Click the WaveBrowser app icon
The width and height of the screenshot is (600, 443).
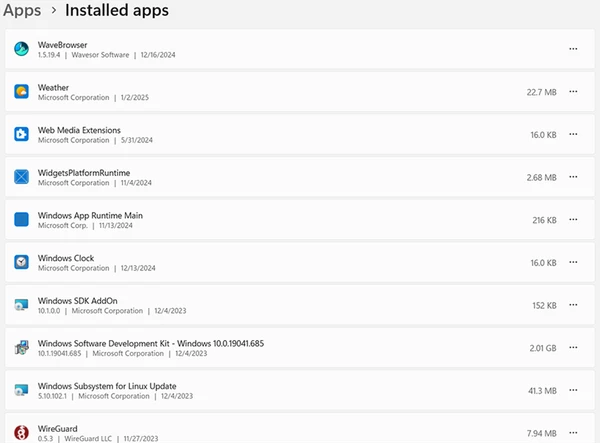click(21, 48)
